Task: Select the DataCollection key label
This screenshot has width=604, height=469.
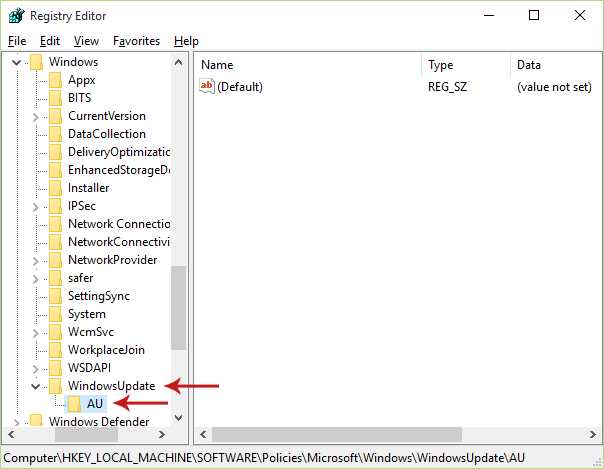Action: (x=107, y=134)
